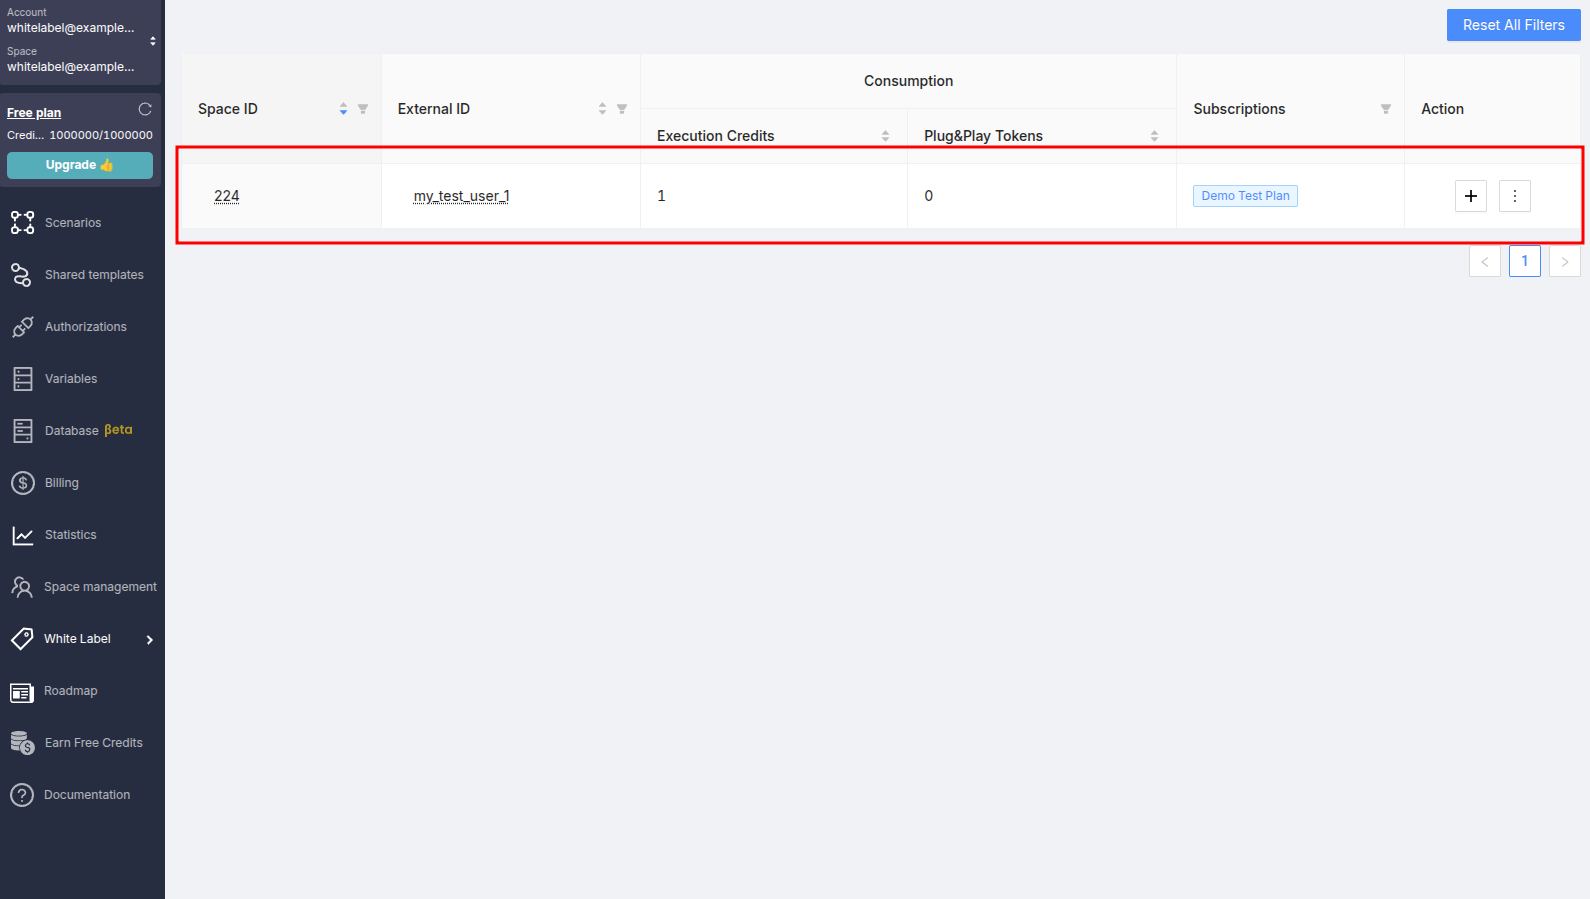Sort the table by Space ID
This screenshot has height=899, width=1590.
(x=343, y=109)
